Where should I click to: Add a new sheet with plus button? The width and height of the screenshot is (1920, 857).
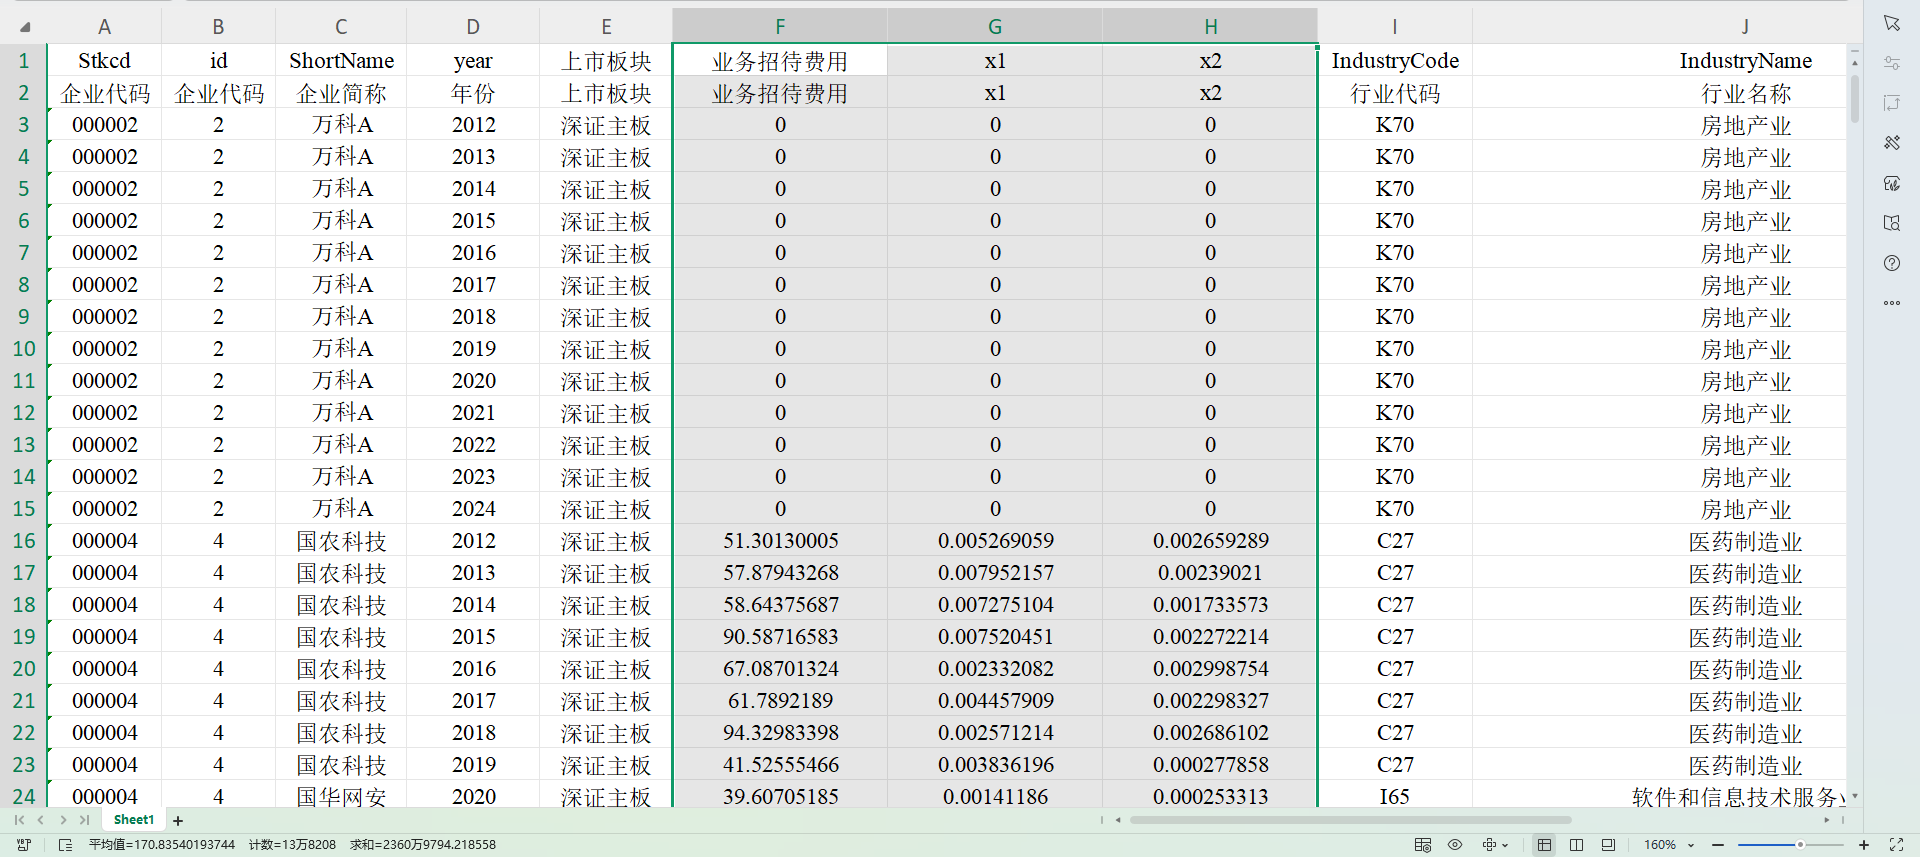[x=178, y=821]
